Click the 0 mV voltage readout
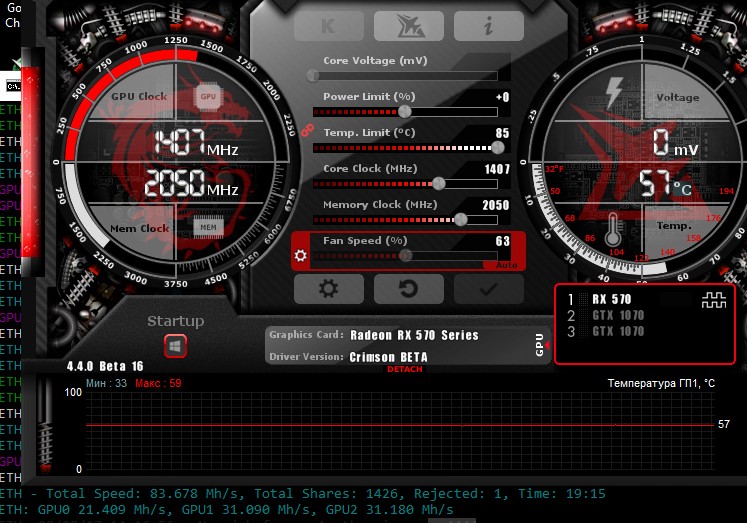This screenshot has height=523, width=747. click(x=675, y=142)
